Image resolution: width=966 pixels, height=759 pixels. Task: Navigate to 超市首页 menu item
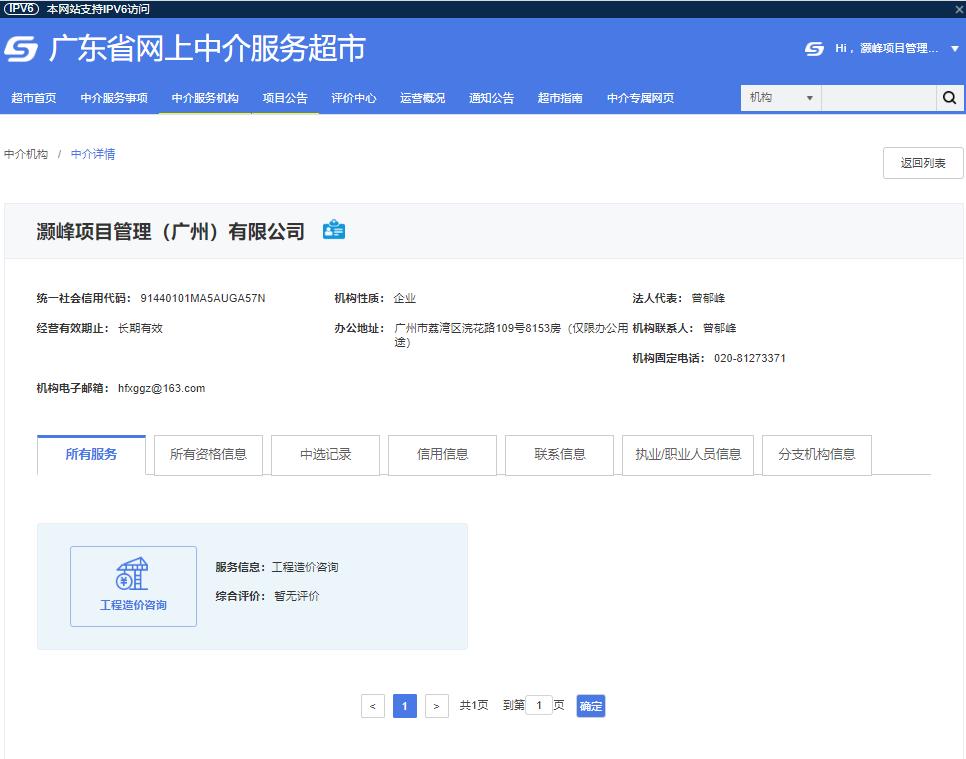[x=34, y=98]
